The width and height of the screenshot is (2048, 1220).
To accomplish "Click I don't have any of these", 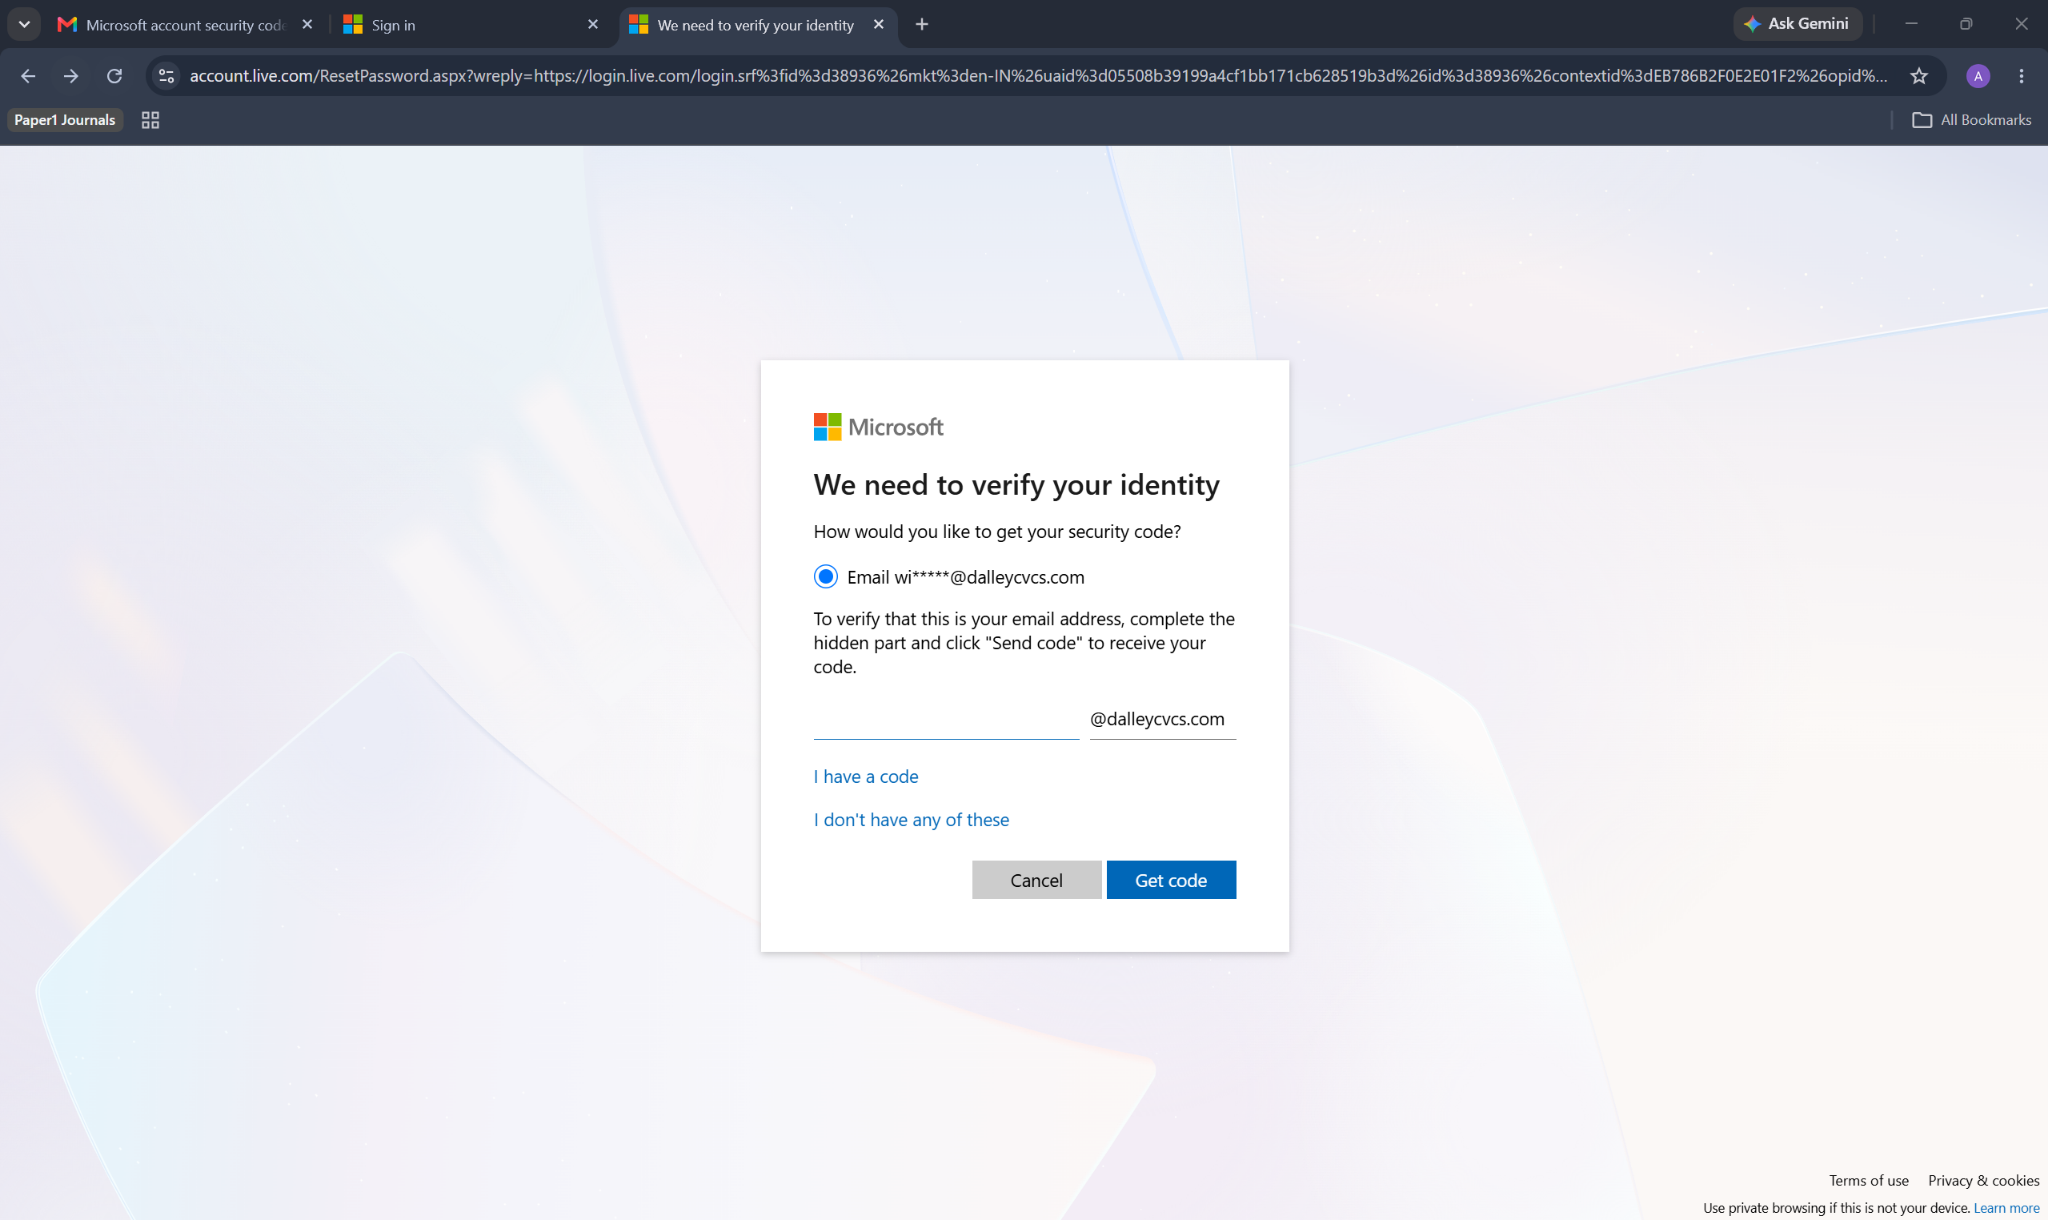I will pyautogui.click(x=911, y=820).
